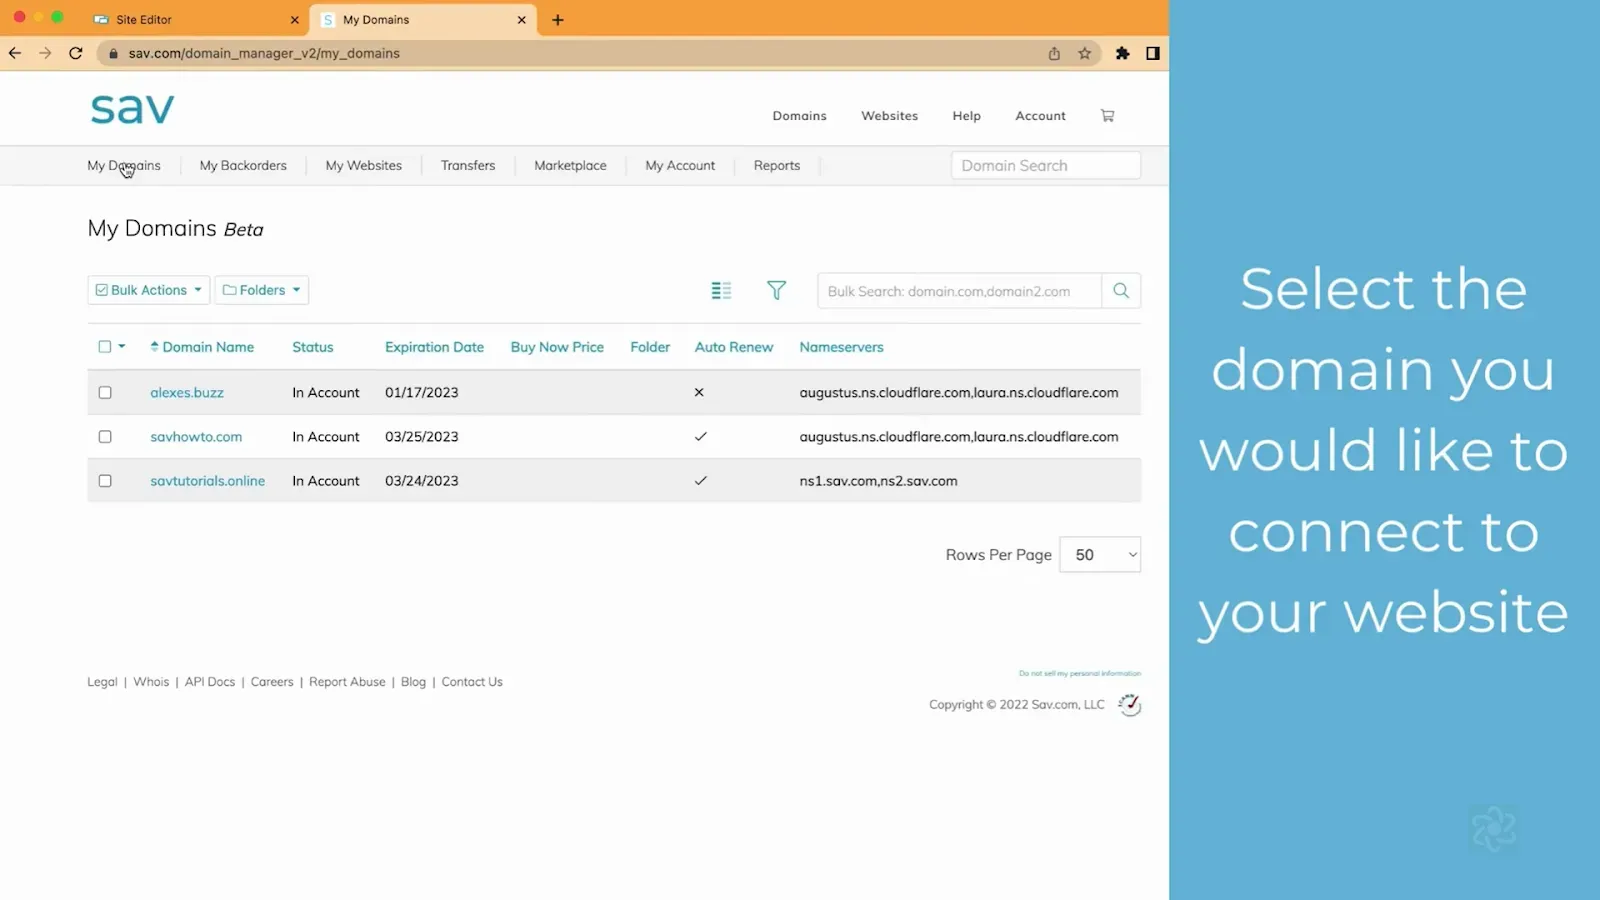Open the Report Abuse footer link
1600x900 pixels.
(x=347, y=682)
